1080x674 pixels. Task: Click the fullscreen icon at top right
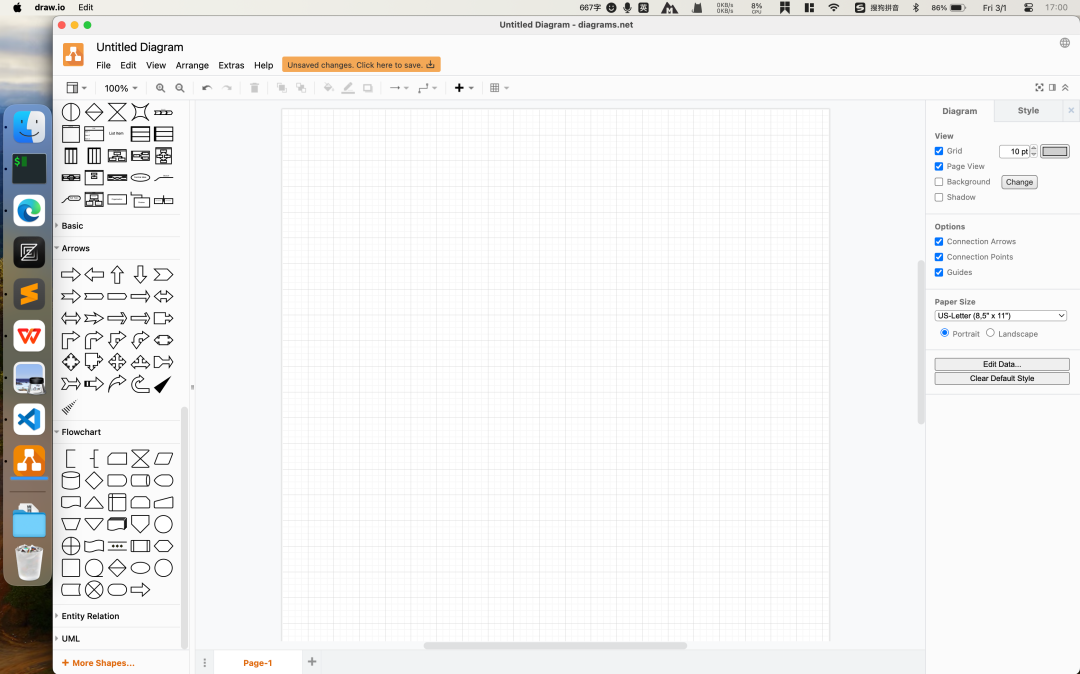[1039, 88]
